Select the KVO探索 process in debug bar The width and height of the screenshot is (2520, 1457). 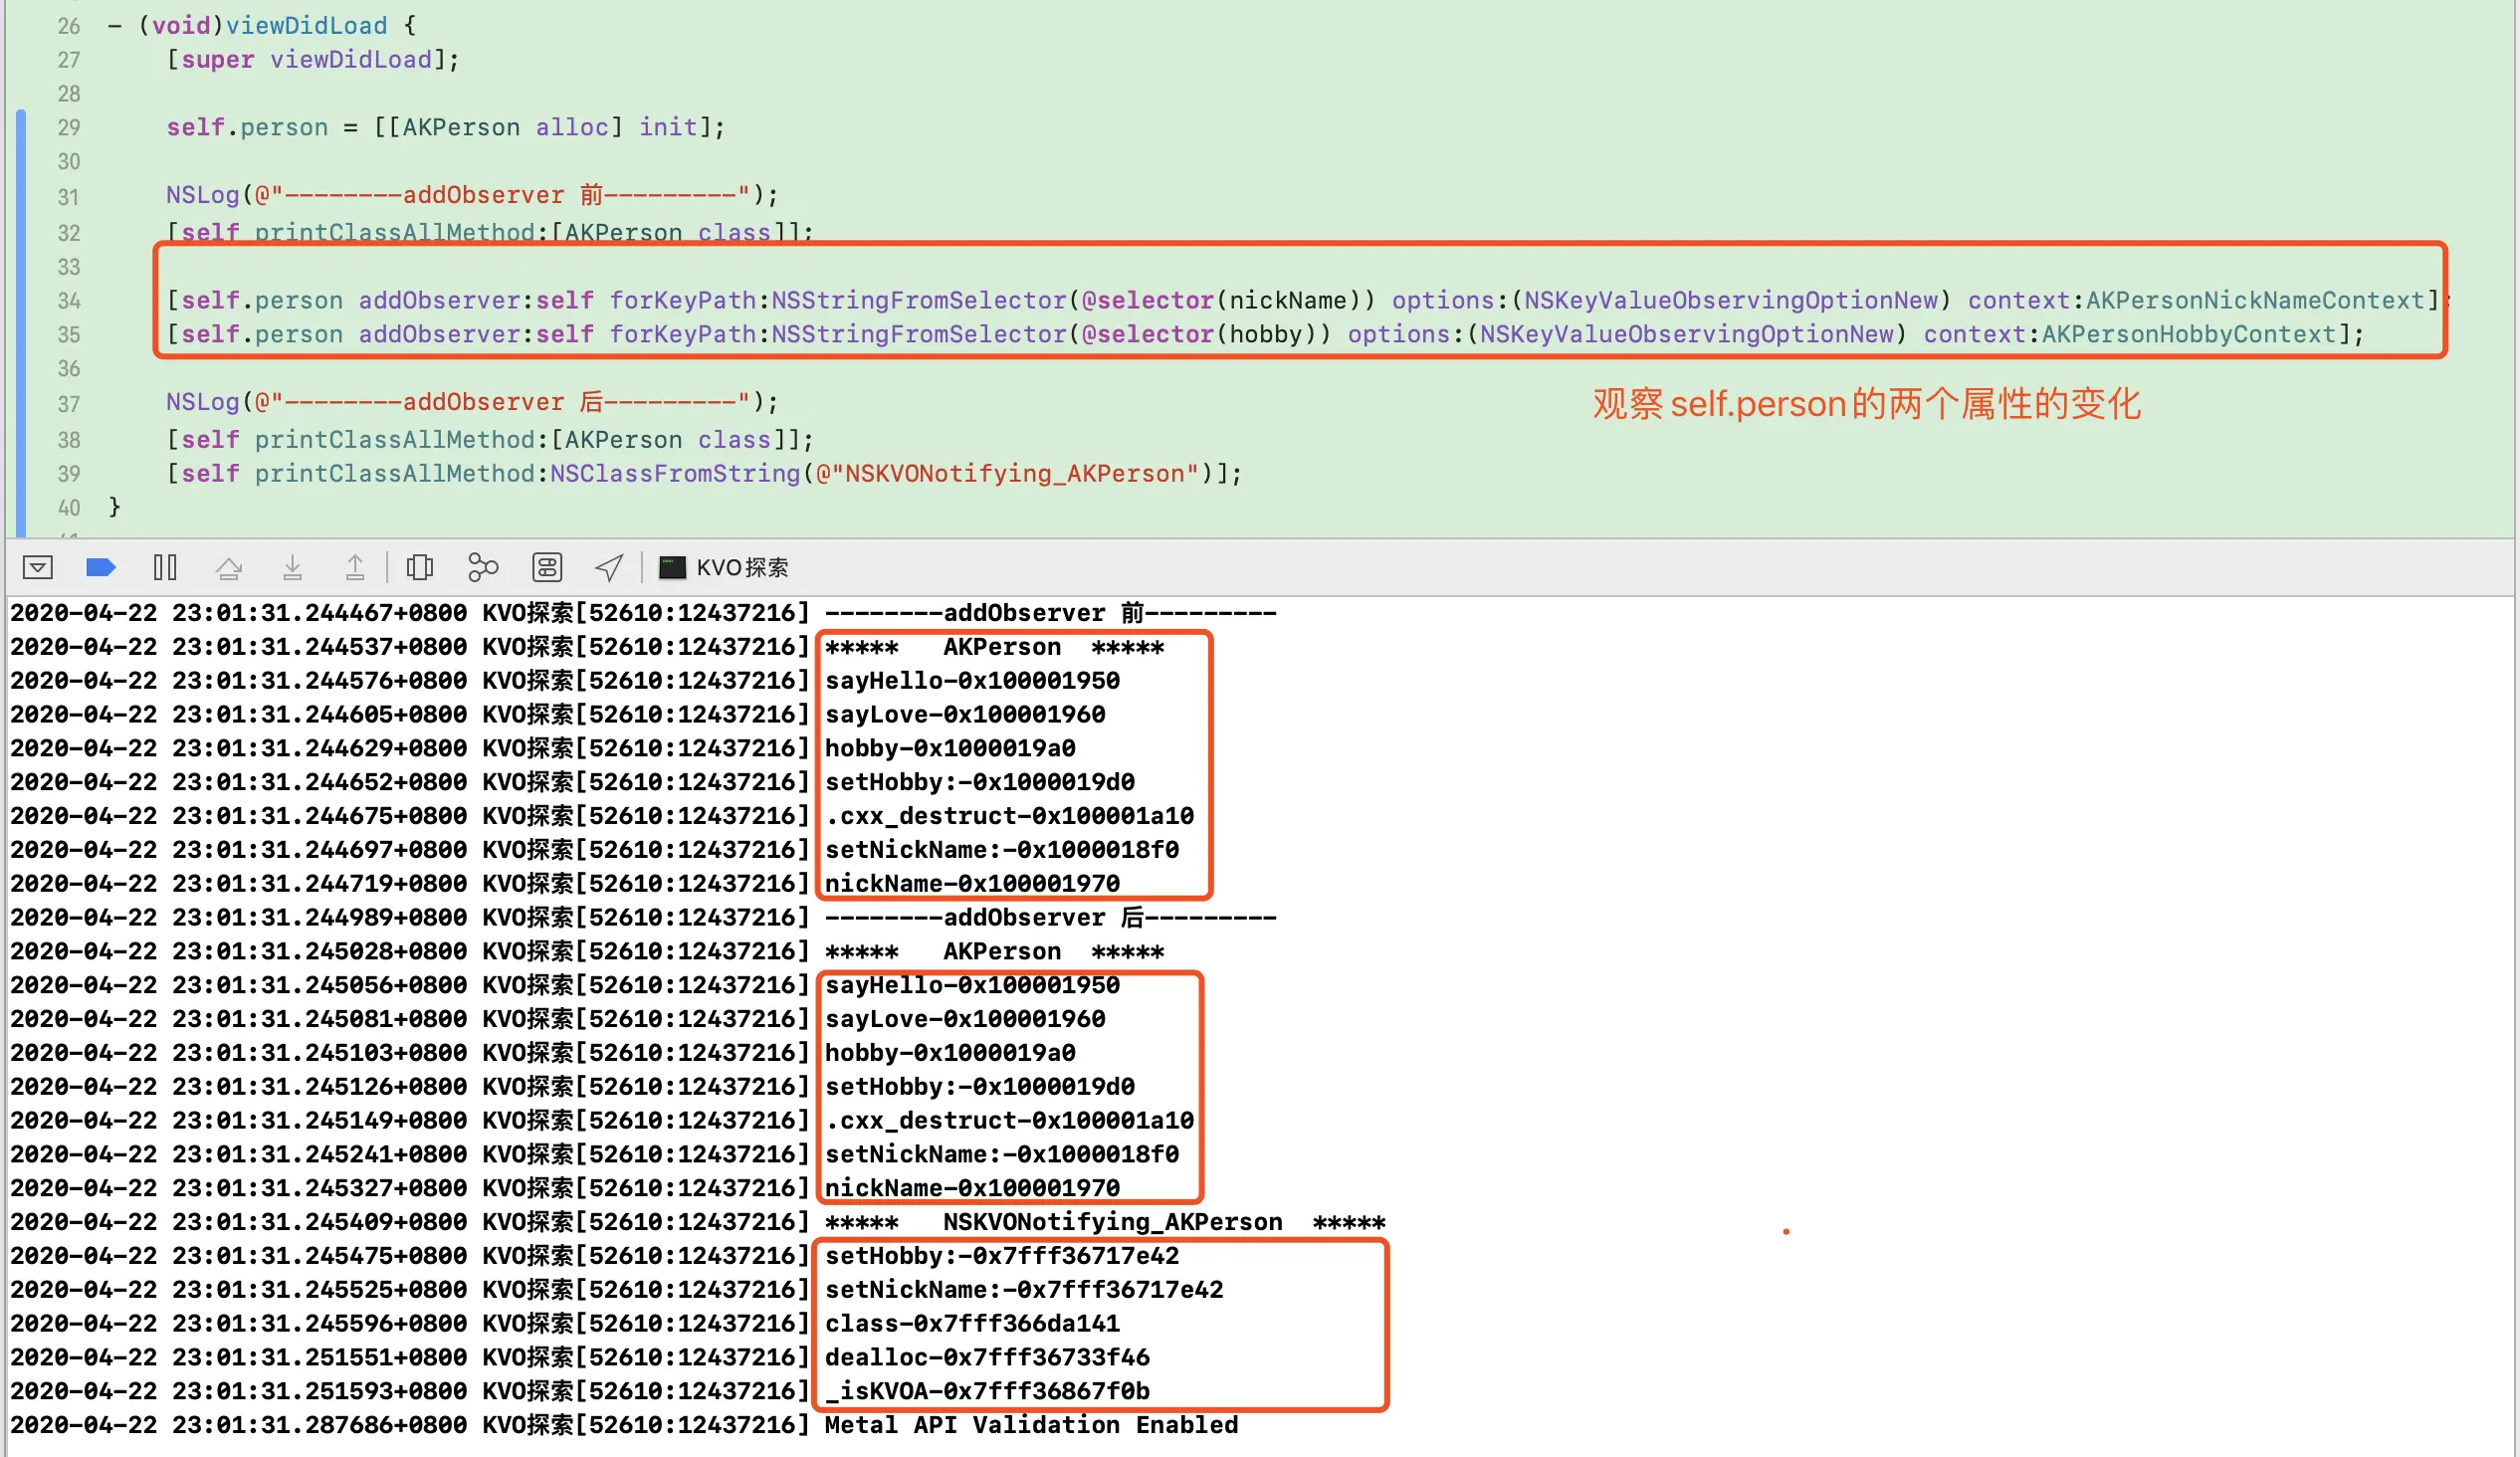pyautogui.click(x=742, y=568)
